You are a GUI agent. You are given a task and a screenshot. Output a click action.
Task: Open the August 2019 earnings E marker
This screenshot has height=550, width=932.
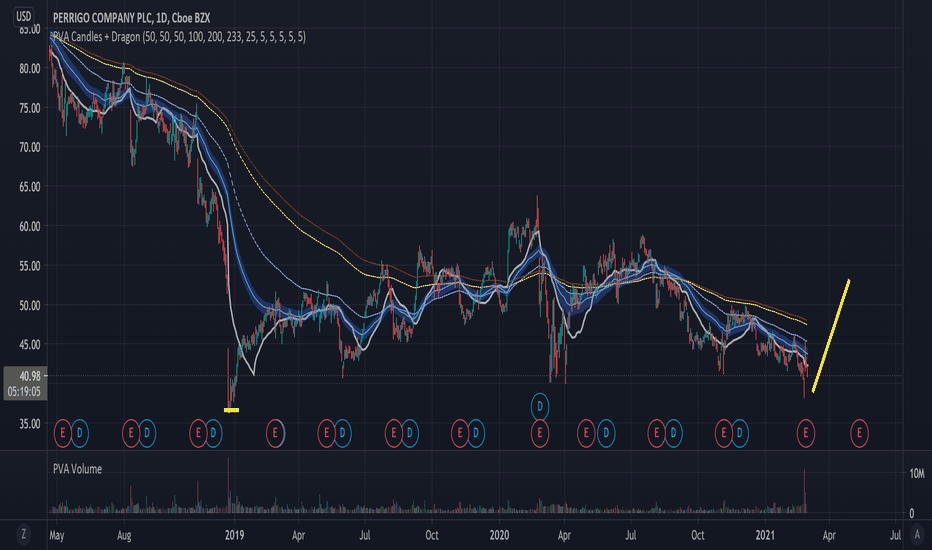pos(393,433)
